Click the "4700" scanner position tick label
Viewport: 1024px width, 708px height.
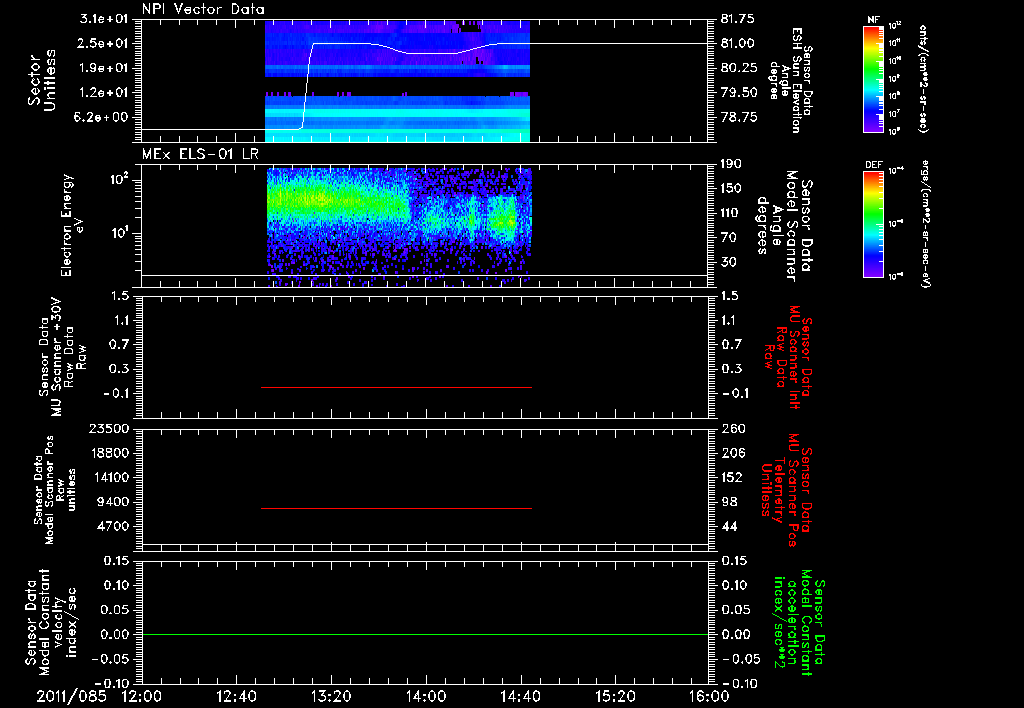click(x=112, y=526)
